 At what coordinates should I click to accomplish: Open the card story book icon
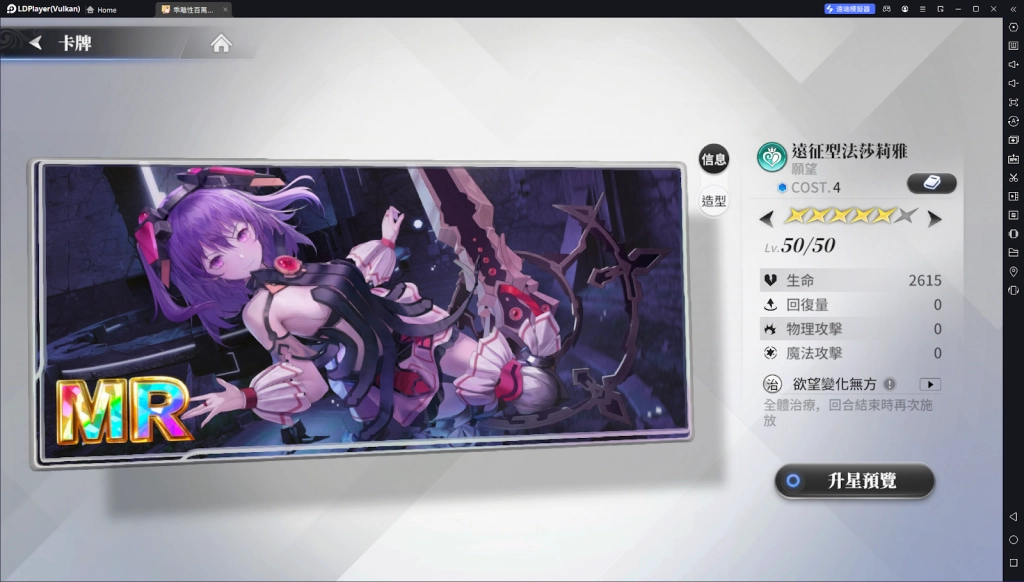click(x=931, y=184)
